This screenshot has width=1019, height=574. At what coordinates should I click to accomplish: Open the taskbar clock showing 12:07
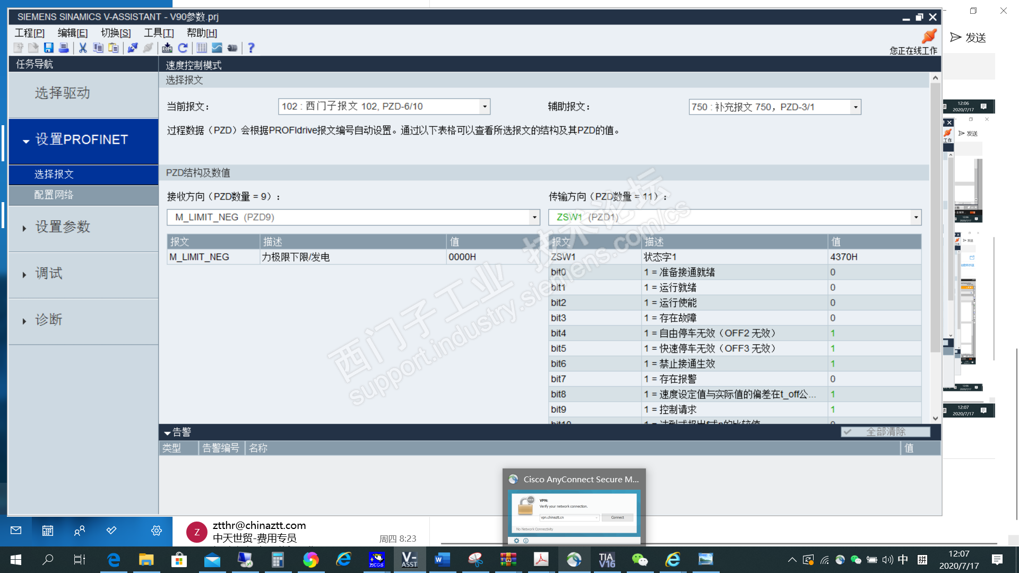click(959, 560)
